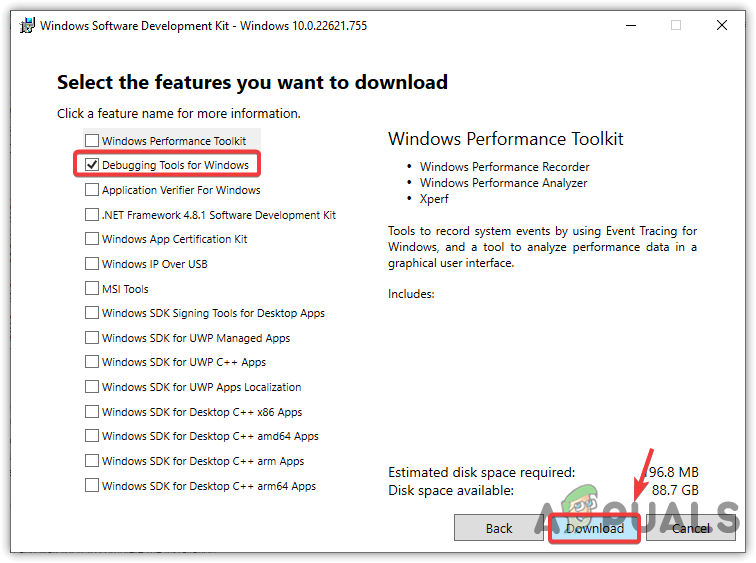
Task: Tick Windows SDK for UWP Apps Localization
Action: point(93,387)
